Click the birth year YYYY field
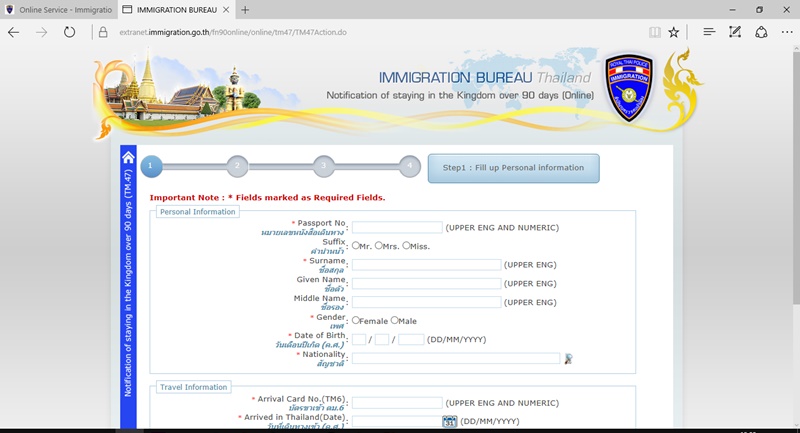Viewport: 800px width, 433px height. pyautogui.click(x=411, y=339)
